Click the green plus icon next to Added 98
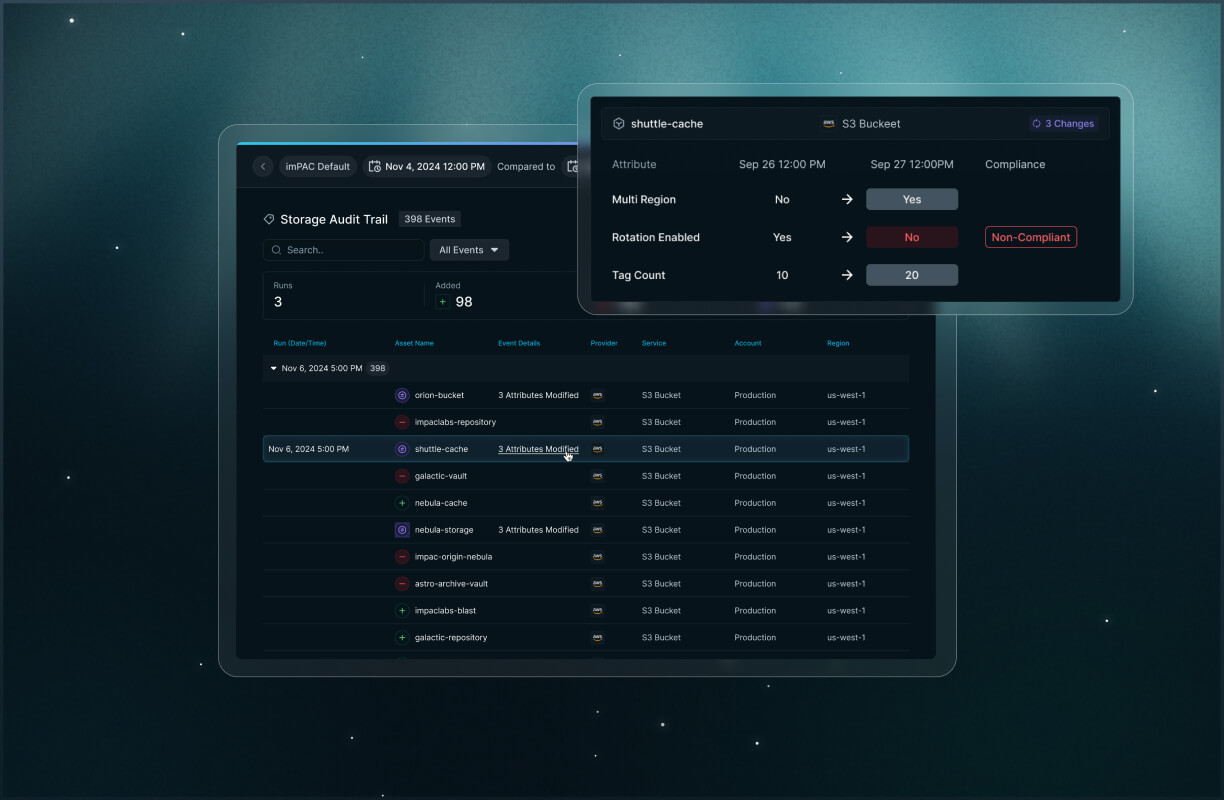 click(444, 301)
